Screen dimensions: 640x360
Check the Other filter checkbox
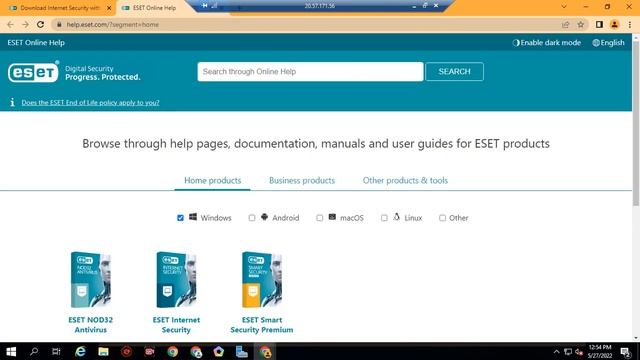(x=442, y=218)
